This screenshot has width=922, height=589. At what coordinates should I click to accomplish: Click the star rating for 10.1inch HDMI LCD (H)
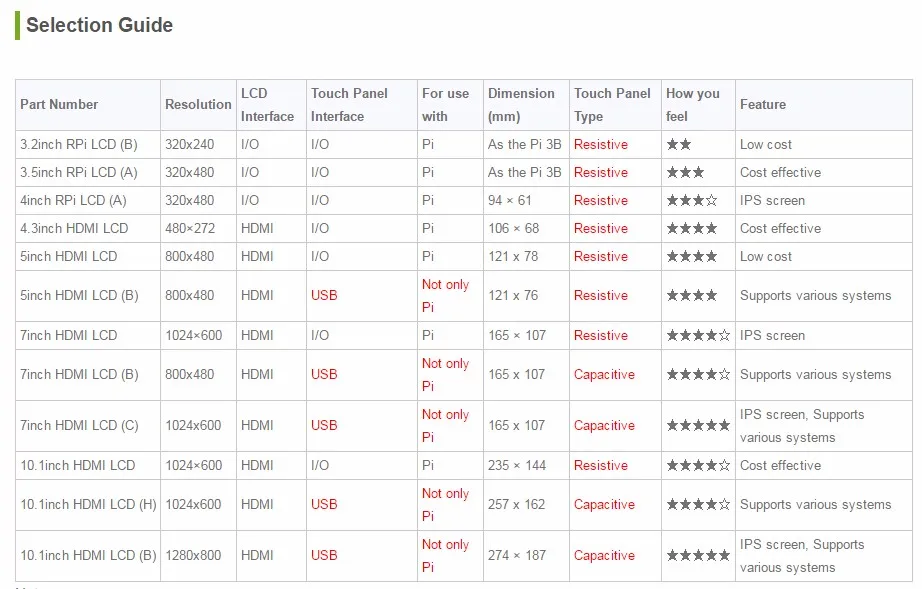click(x=698, y=504)
